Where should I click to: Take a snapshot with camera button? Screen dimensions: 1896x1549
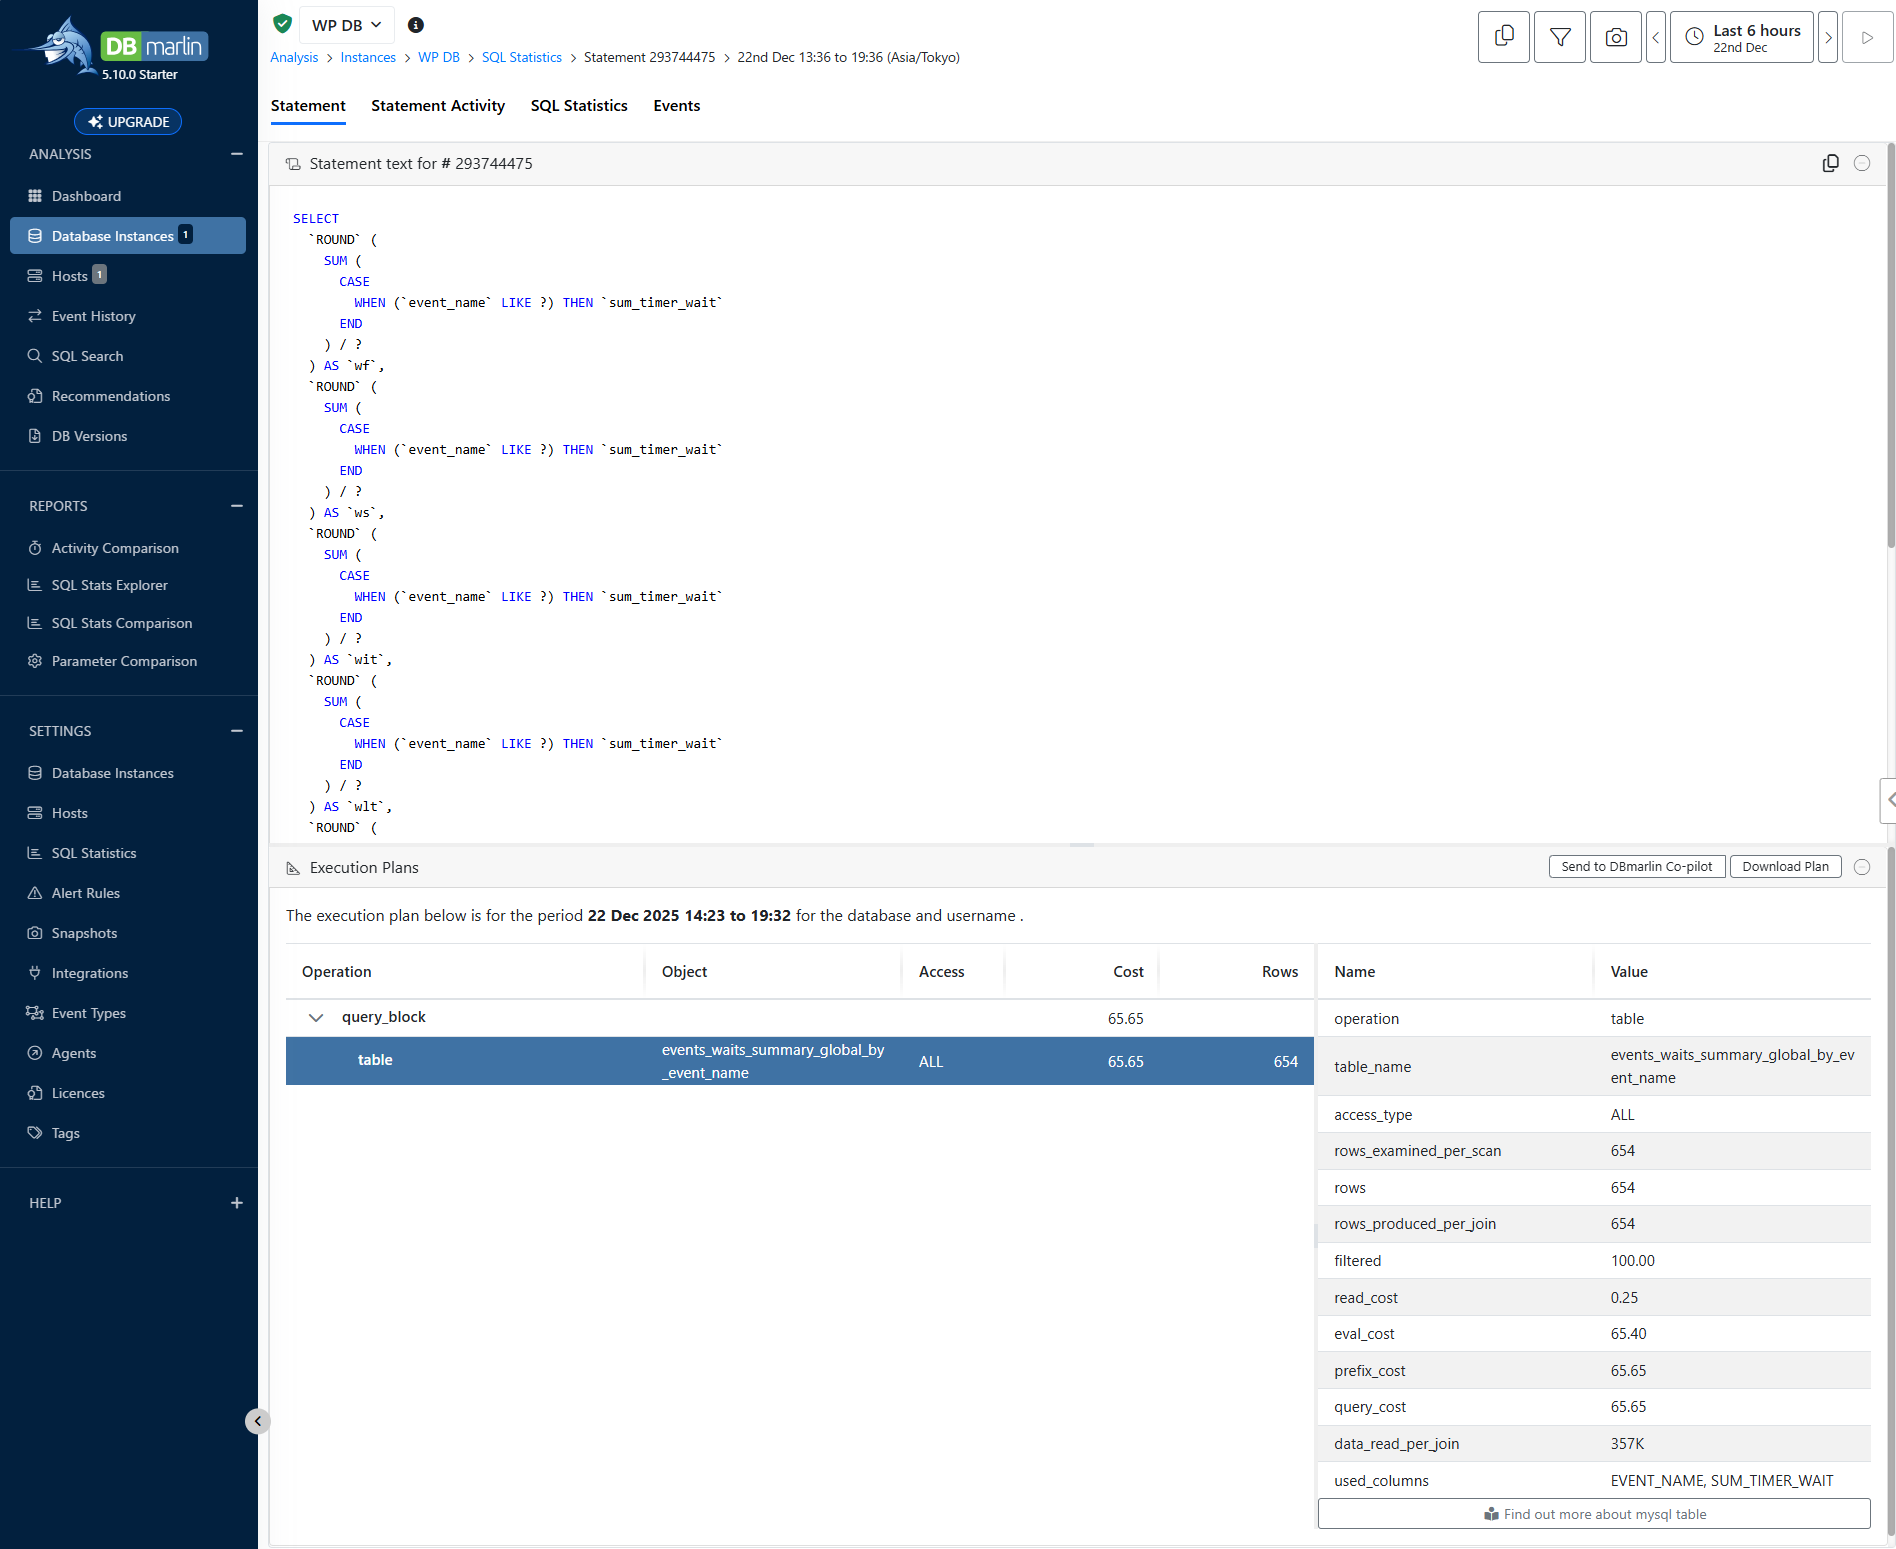(1615, 37)
